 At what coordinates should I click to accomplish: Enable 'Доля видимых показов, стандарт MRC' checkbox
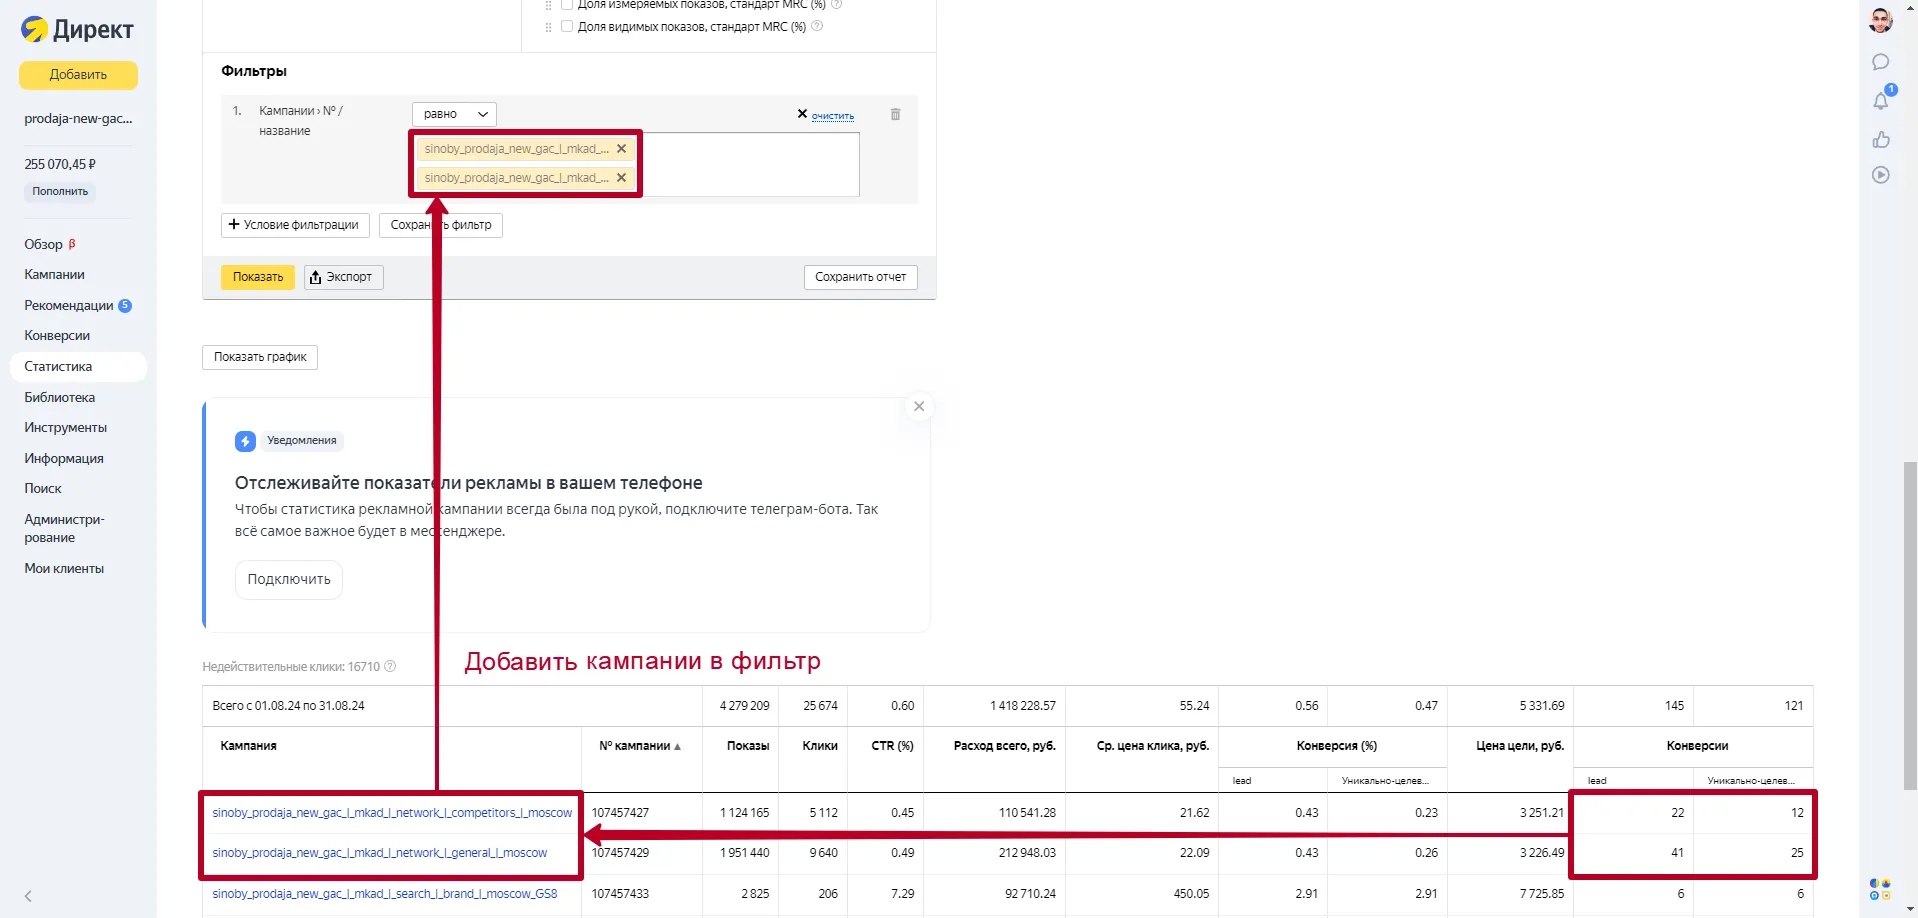coord(567,27)
